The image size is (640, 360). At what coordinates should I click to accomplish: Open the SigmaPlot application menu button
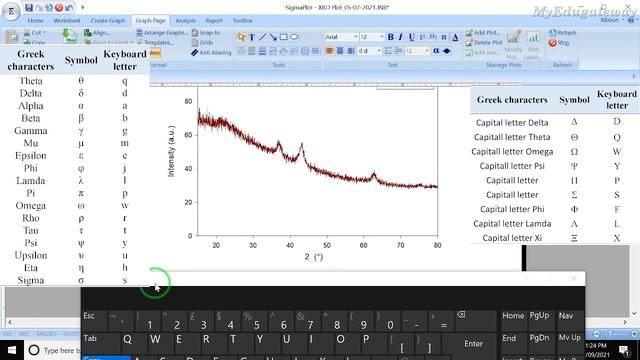(11, 11)
